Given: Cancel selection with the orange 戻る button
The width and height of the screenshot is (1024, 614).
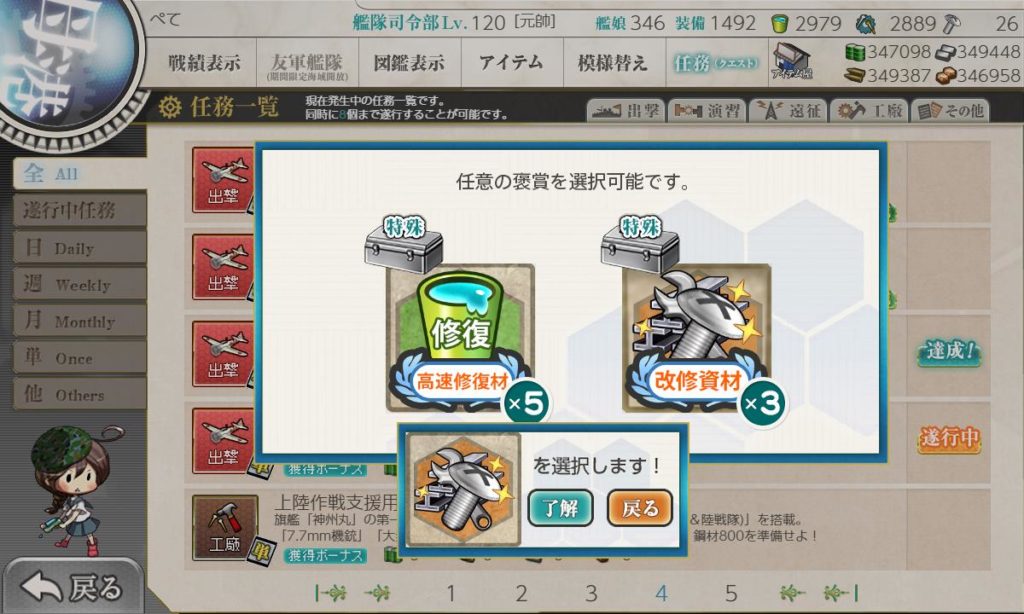Looking at the screenshot, I should point(639,508).
